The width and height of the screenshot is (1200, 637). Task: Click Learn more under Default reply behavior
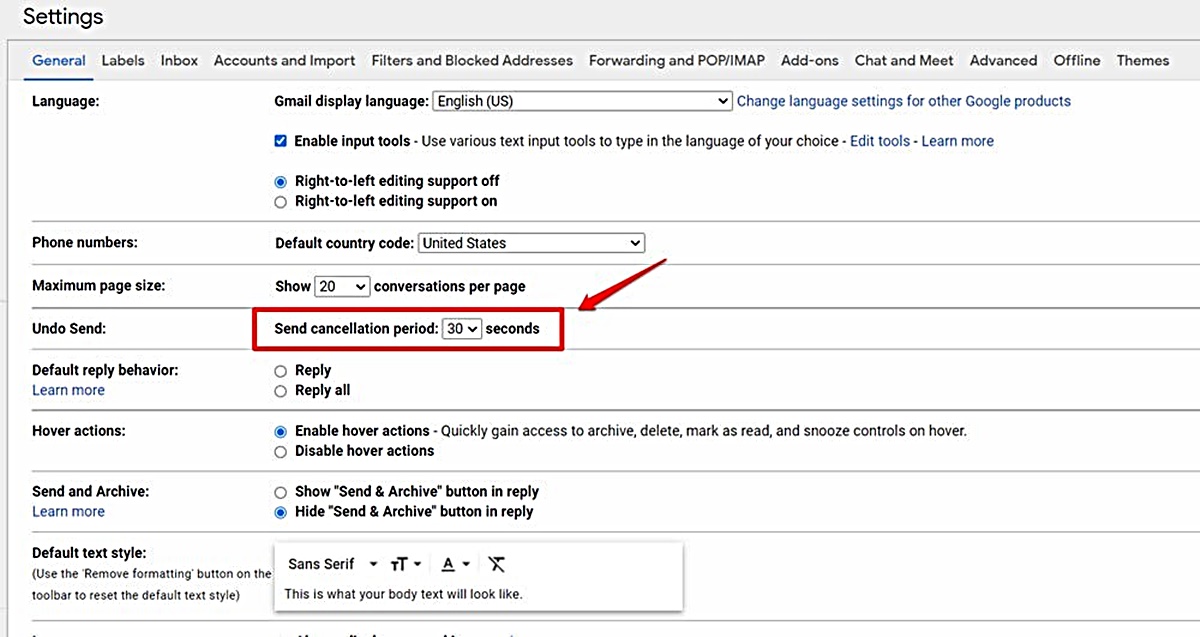(x=68, y=390)
